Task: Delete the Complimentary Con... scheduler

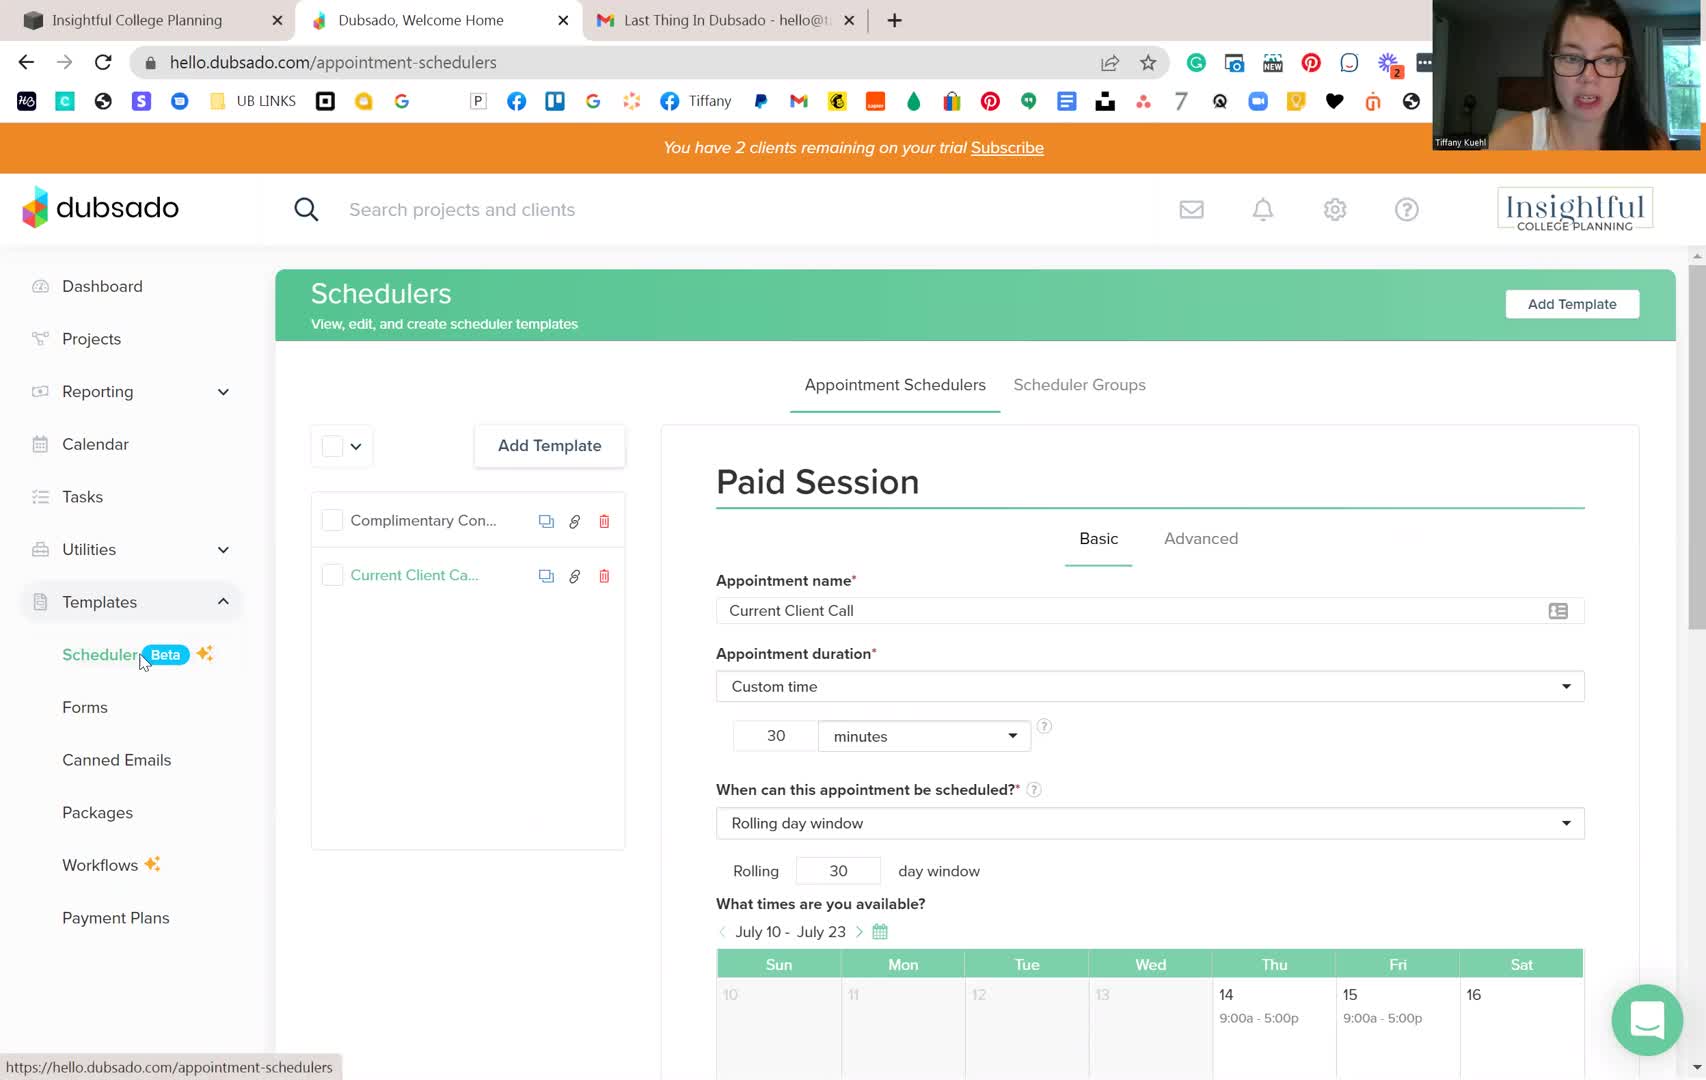Action: click(x=604, y=521)
